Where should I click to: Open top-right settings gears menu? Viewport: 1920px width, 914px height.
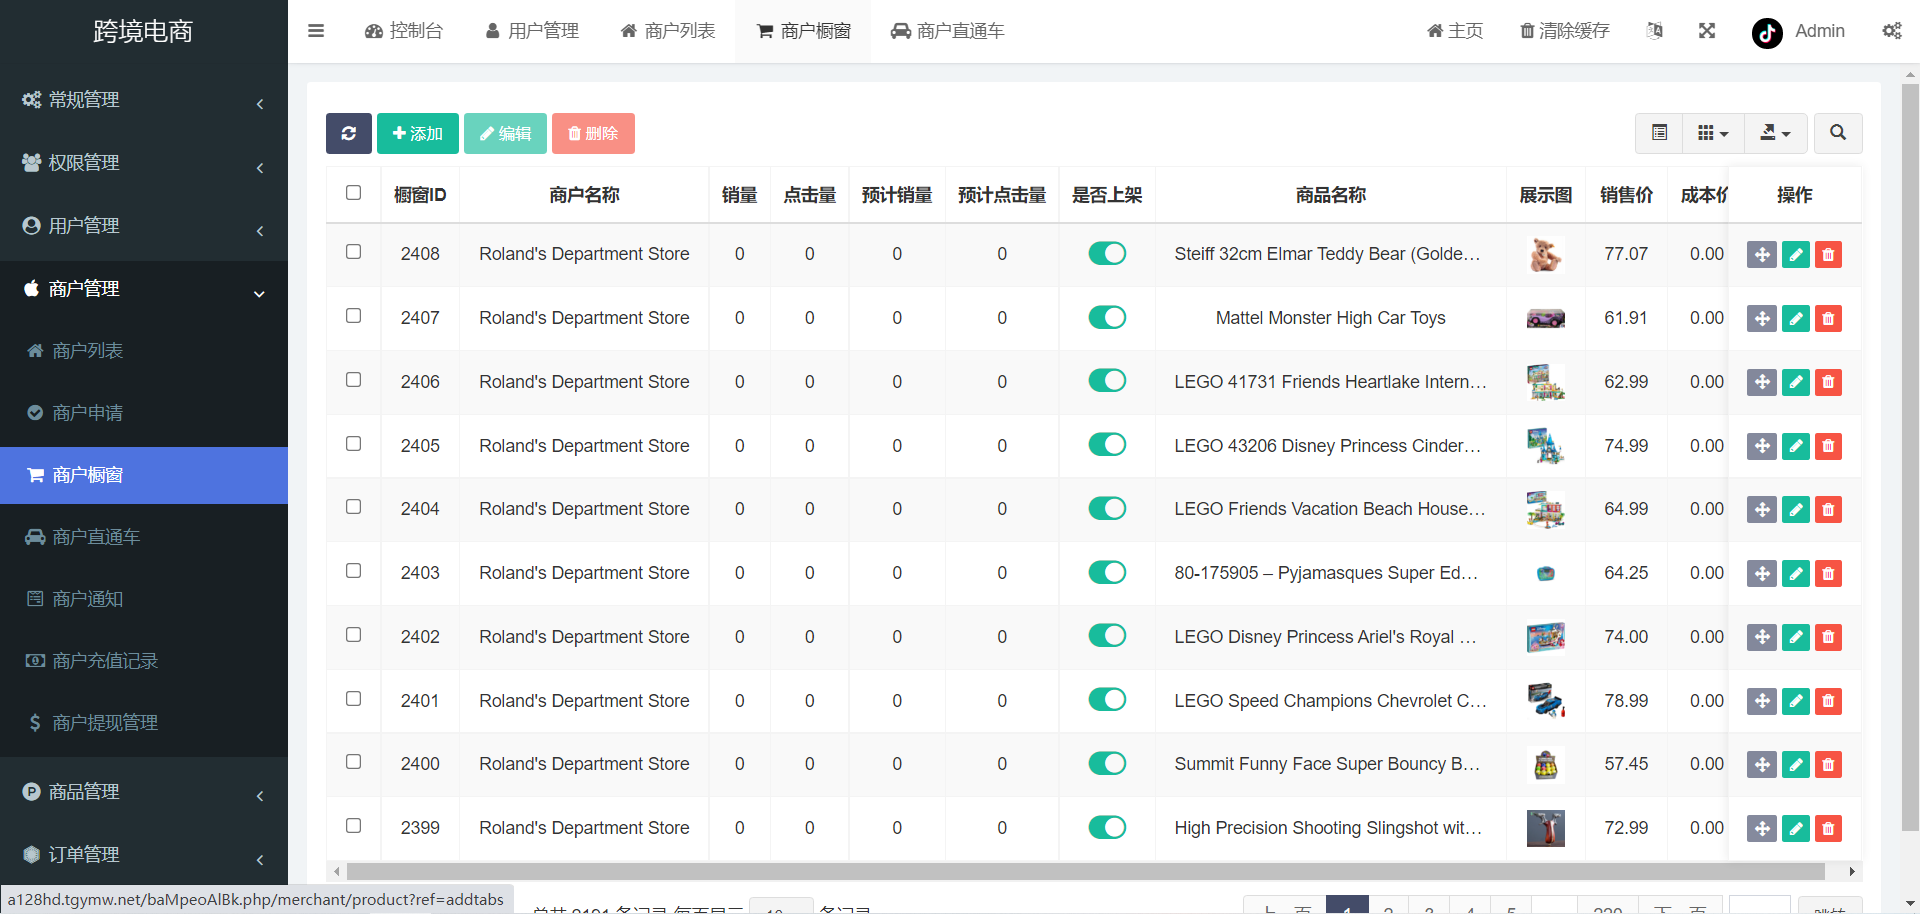(x=1891, y=31)
